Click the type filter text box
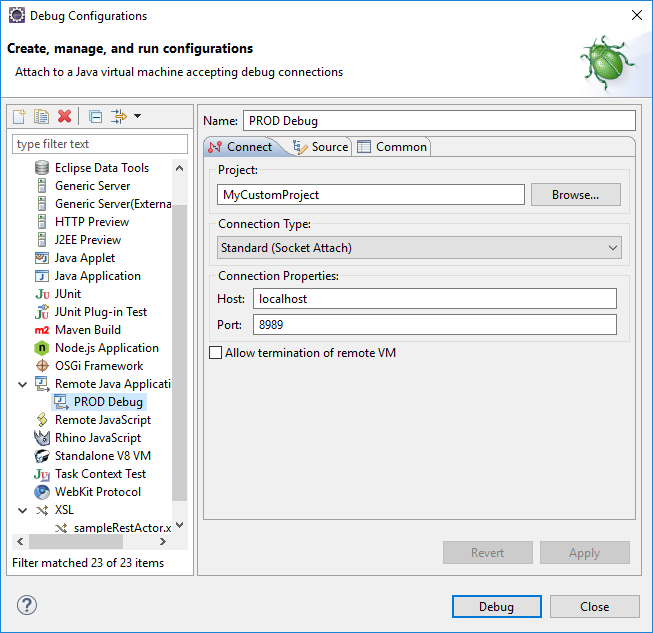653x633 pixels. (x=100, y=144)
